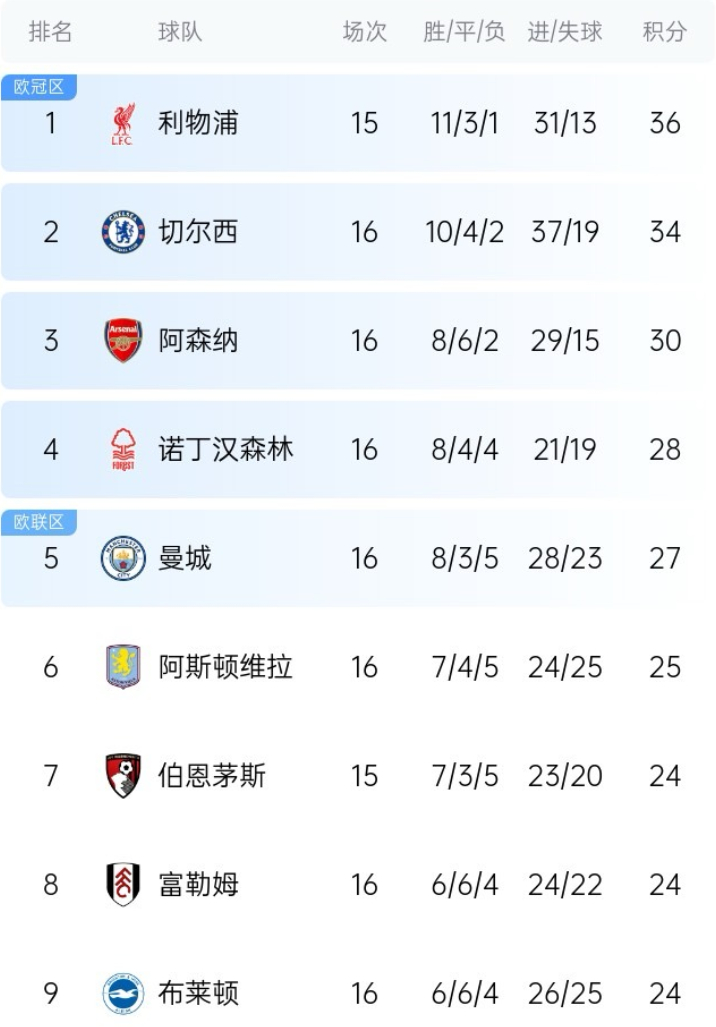This screenshot has height=1027, width=716.
Task: Open the 诺丁汉森林 team page link
Action: [x=225, y=449]
